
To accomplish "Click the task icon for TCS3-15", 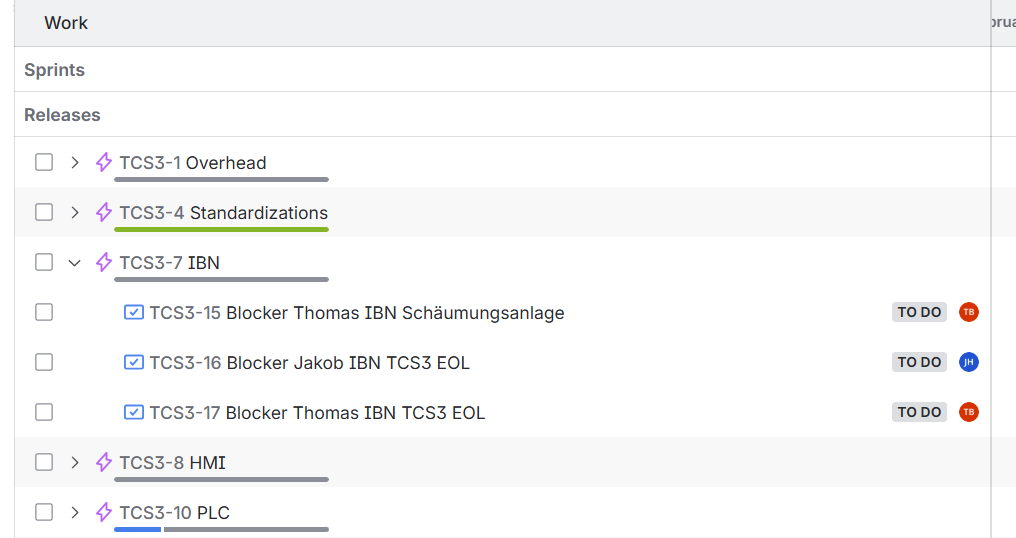I will click(x=134, y=312).
